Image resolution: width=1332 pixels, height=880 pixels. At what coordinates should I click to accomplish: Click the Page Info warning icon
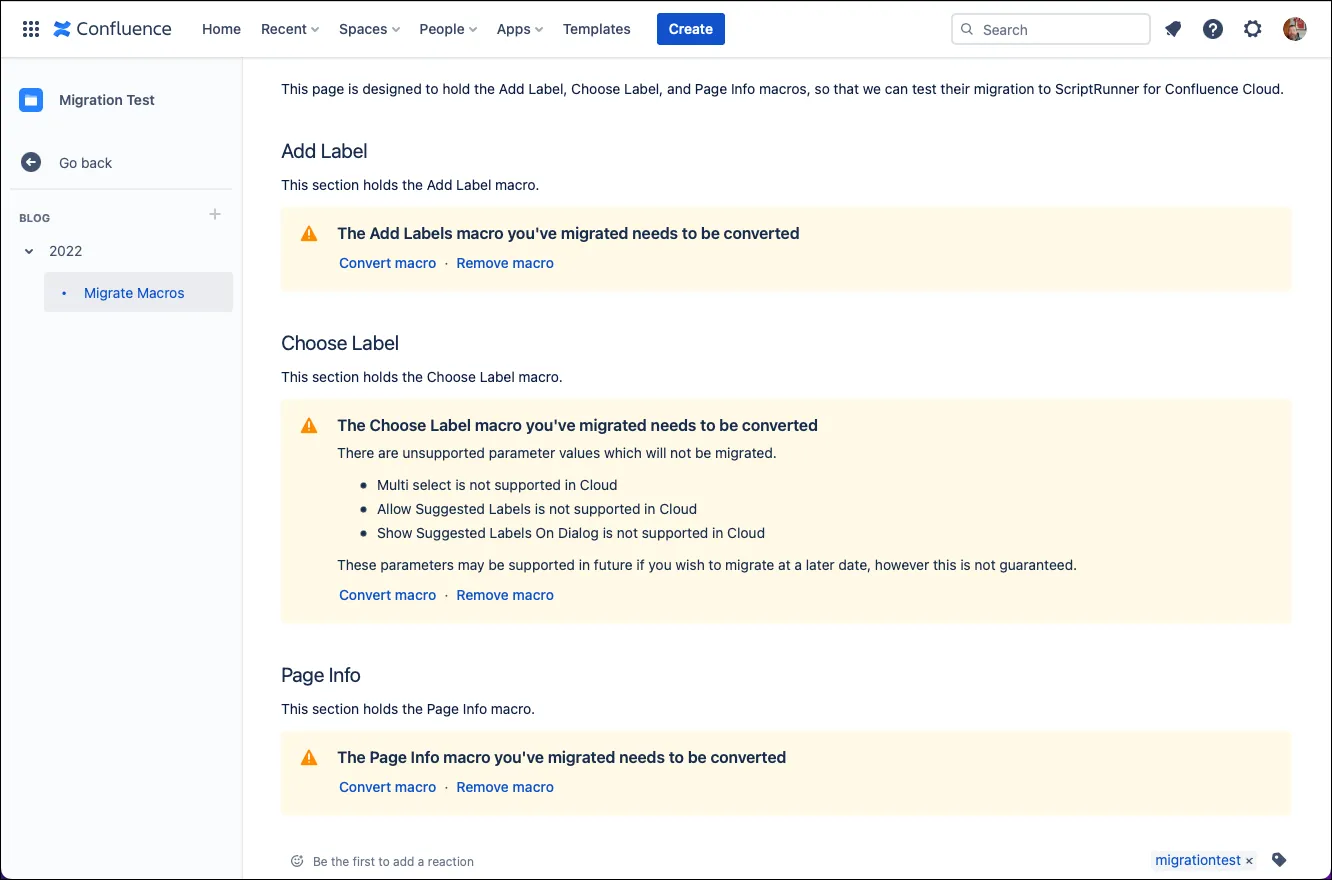pyautogui.click(x=309, y=757)
